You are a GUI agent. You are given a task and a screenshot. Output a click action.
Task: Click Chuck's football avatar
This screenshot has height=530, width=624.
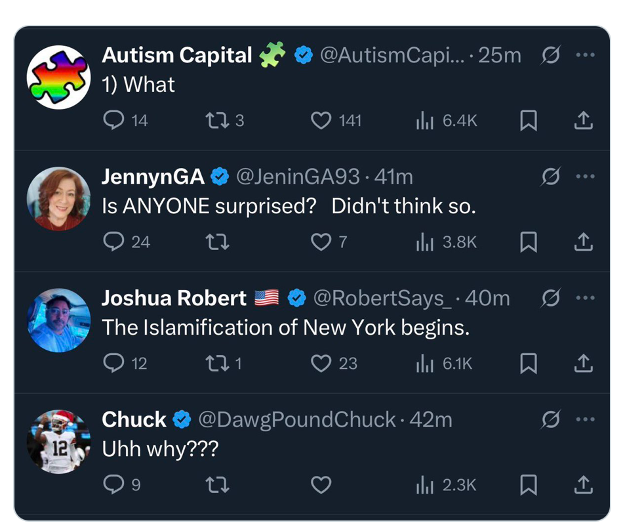pyautogui.click(x=59, y=440)
